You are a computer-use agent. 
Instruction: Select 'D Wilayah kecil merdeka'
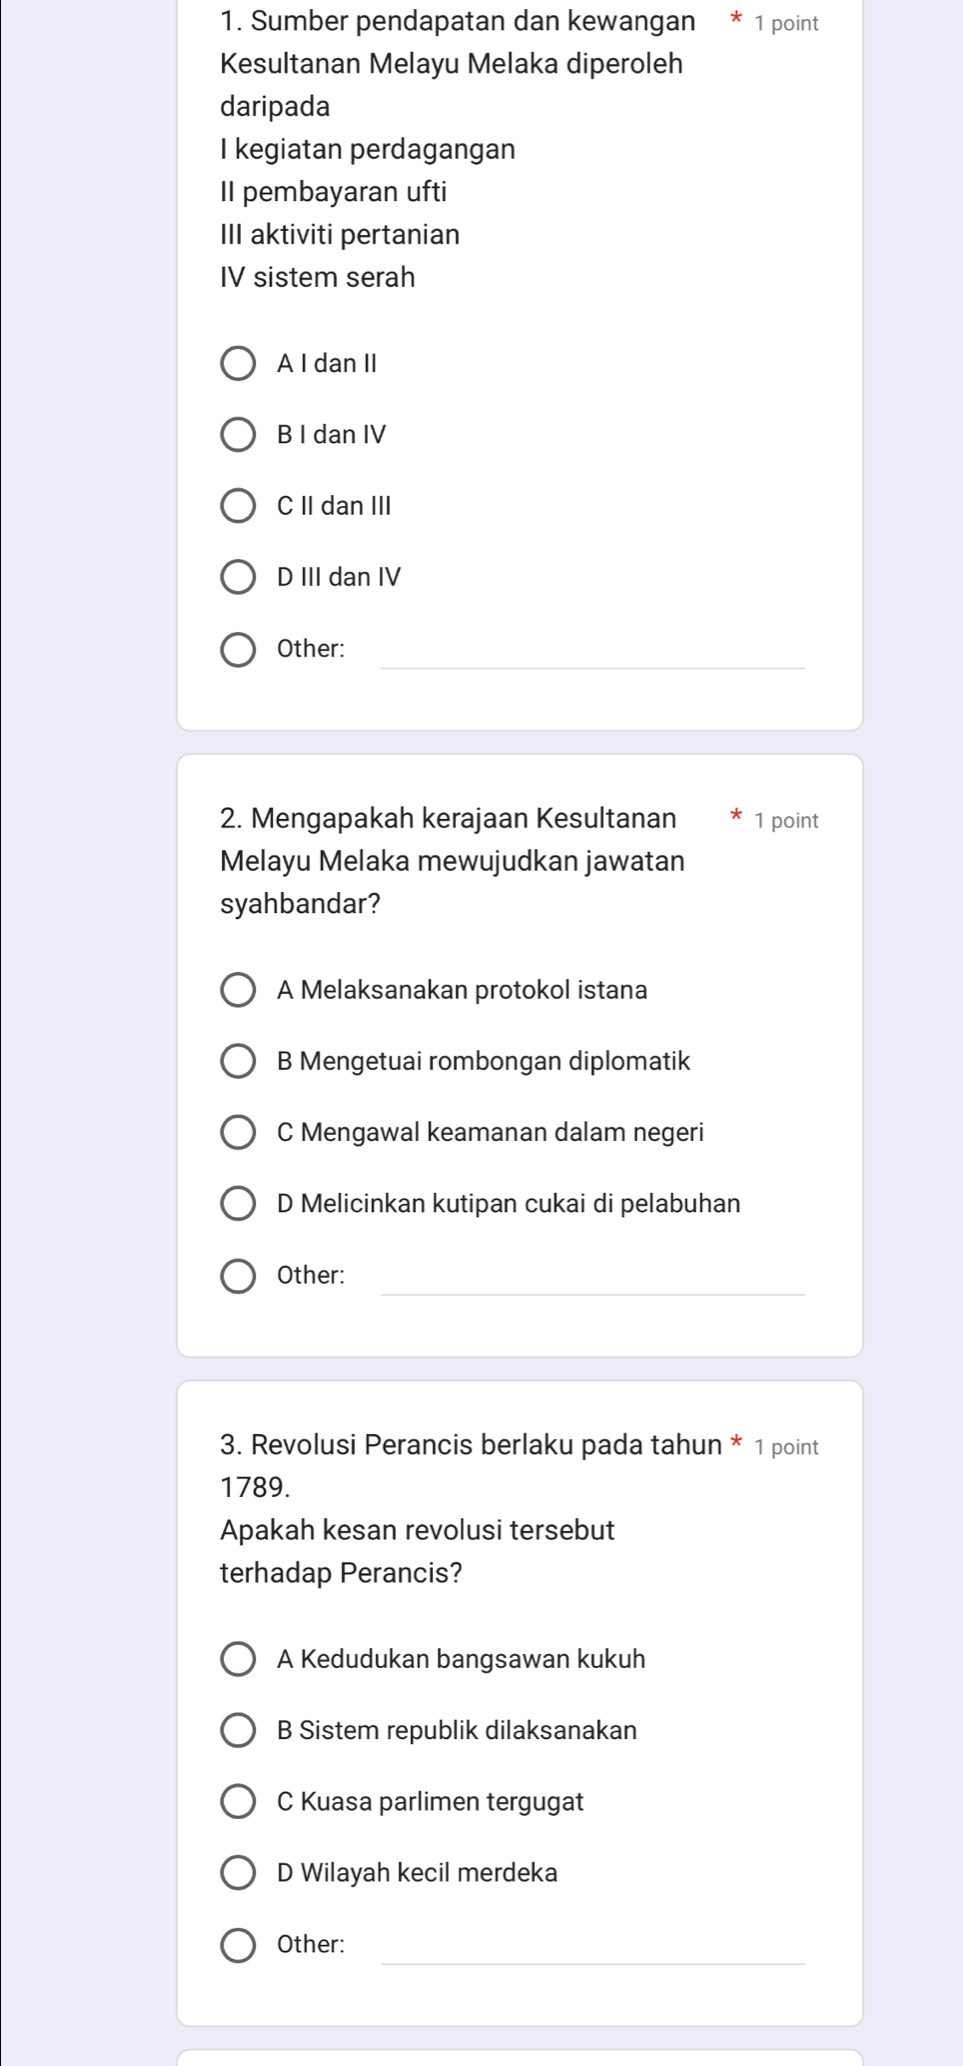238,1873
